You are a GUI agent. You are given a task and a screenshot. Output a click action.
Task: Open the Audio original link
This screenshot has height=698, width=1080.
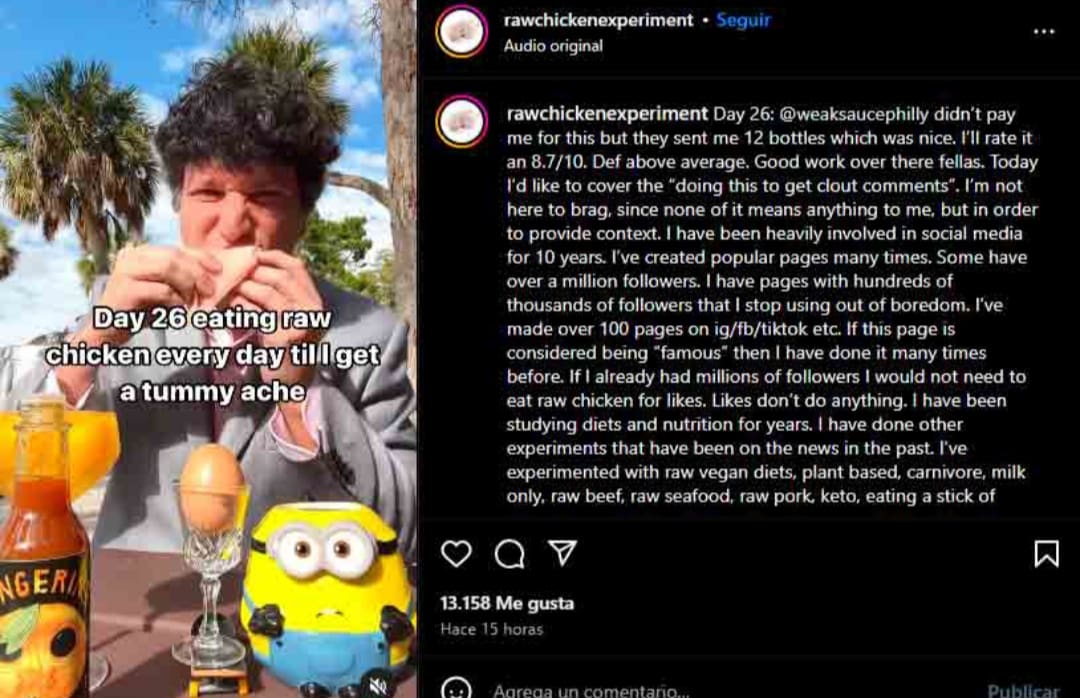[553, 45]
